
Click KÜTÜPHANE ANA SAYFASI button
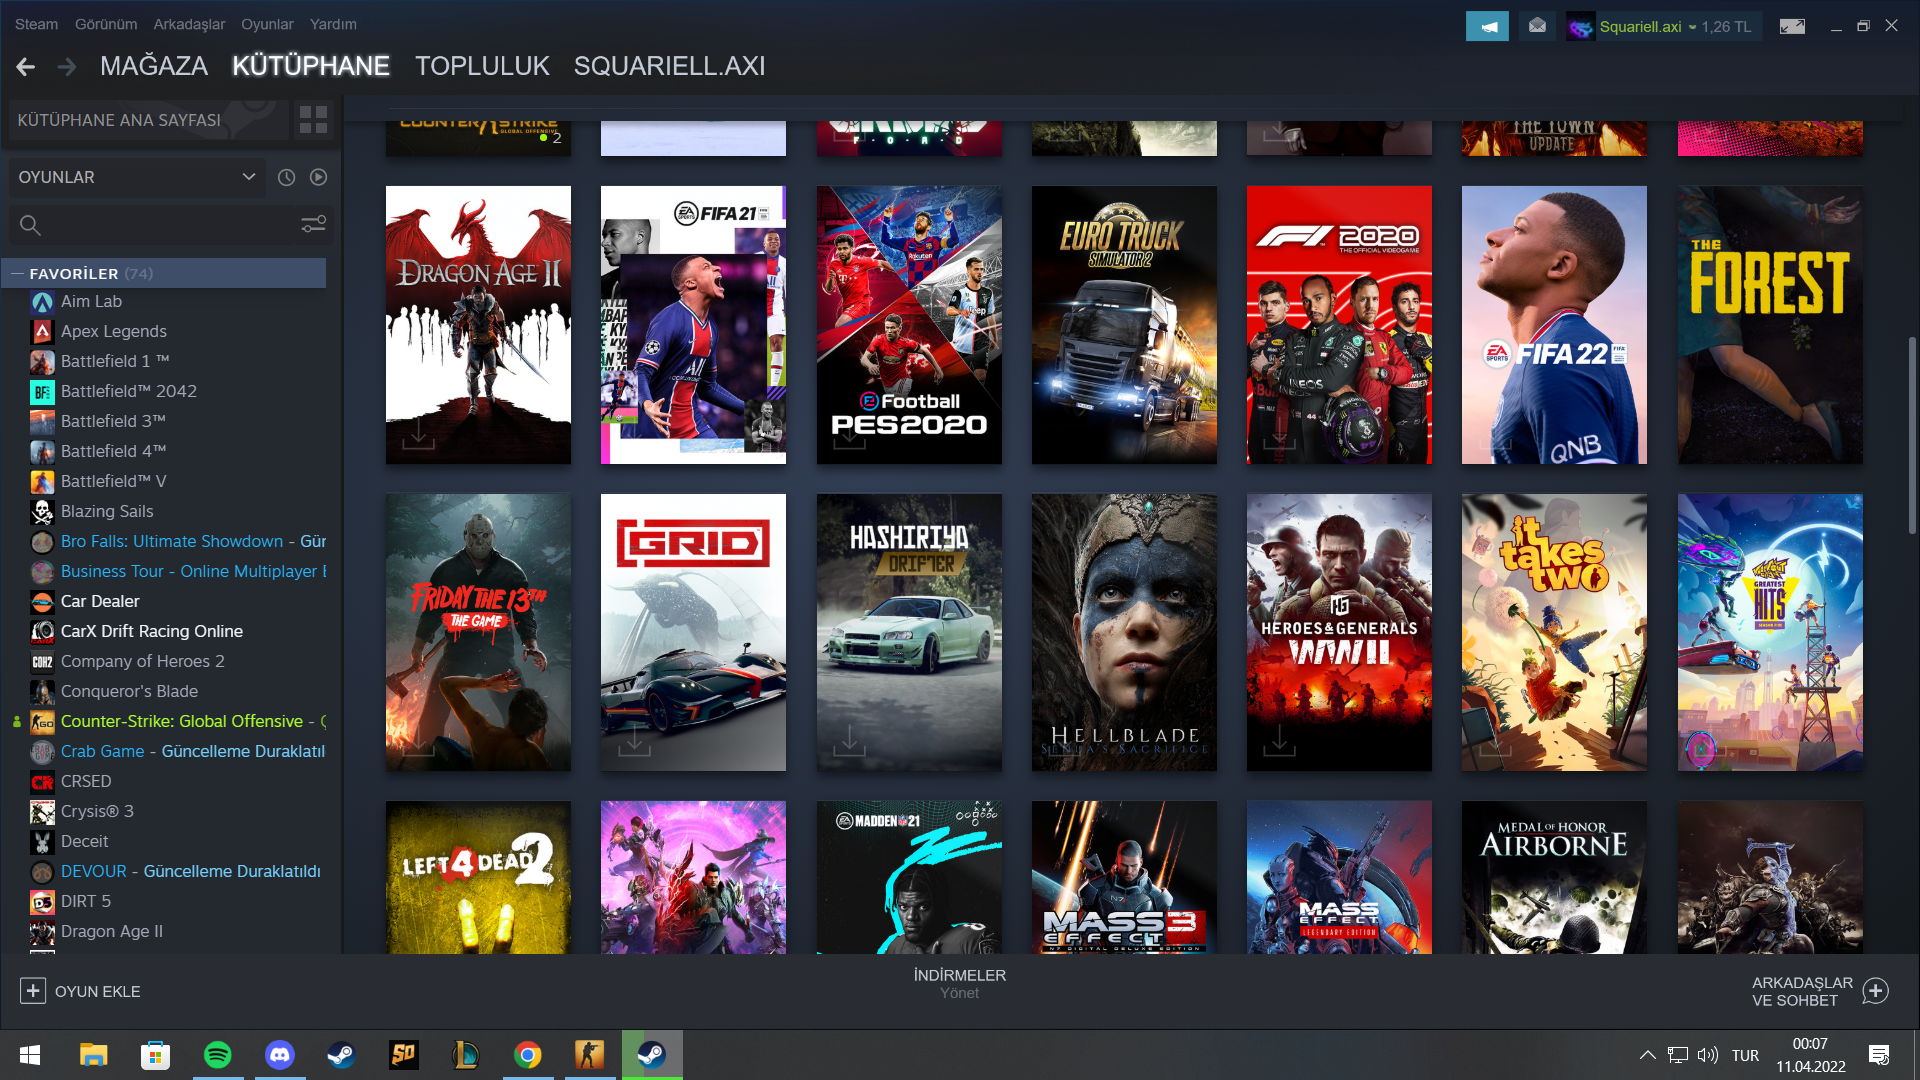tap(148, 120)
